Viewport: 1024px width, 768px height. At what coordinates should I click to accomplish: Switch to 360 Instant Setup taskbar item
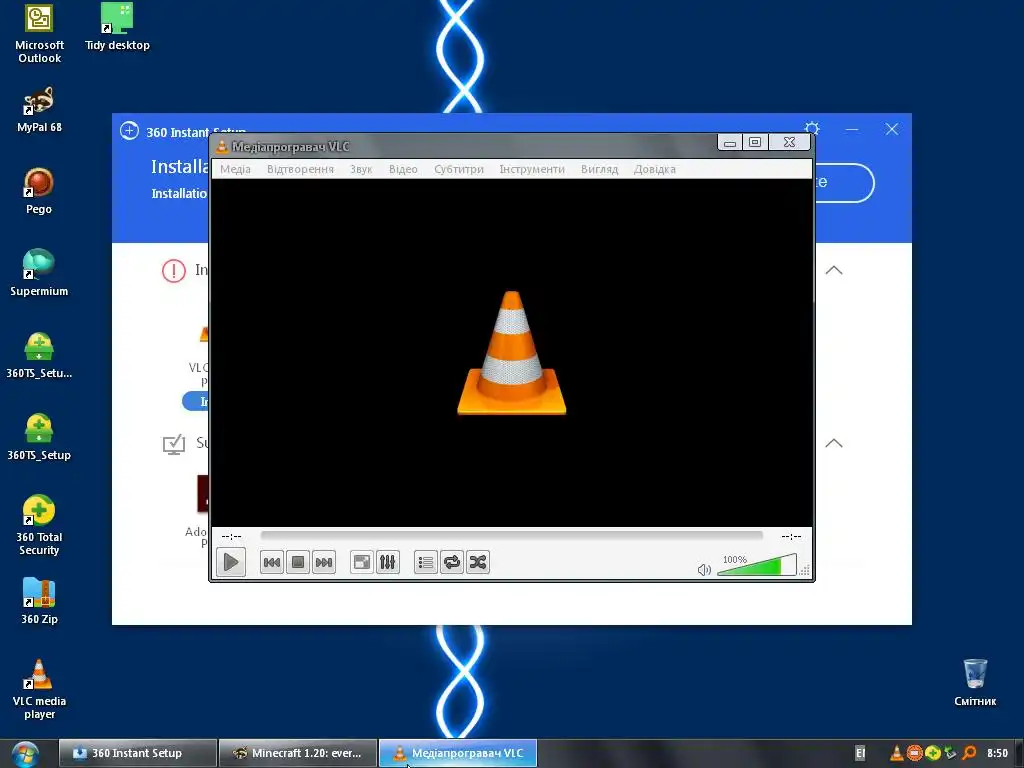pos(138,753)
